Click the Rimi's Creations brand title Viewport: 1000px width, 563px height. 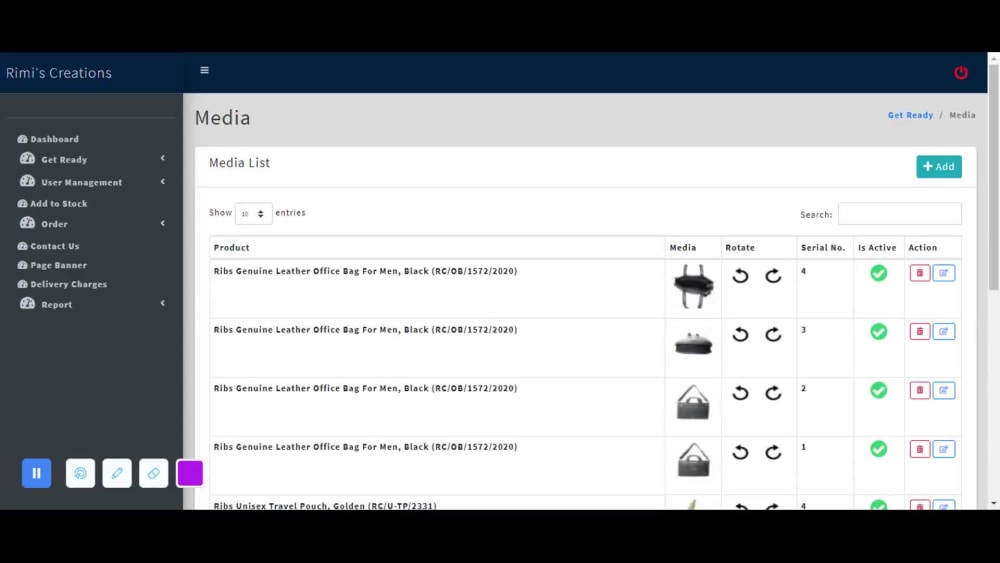tap(59, 73)
